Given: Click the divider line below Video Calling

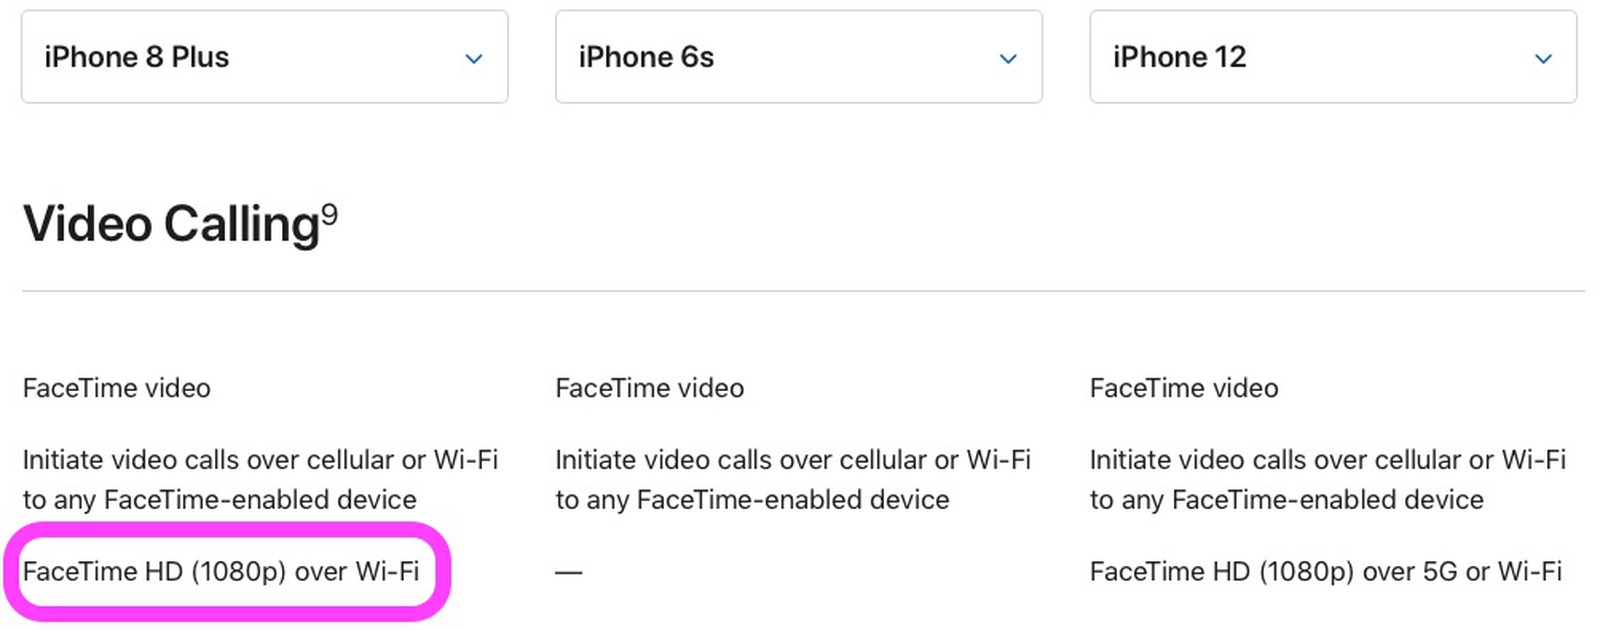Looking at the screenshot, I should (800, 290).
